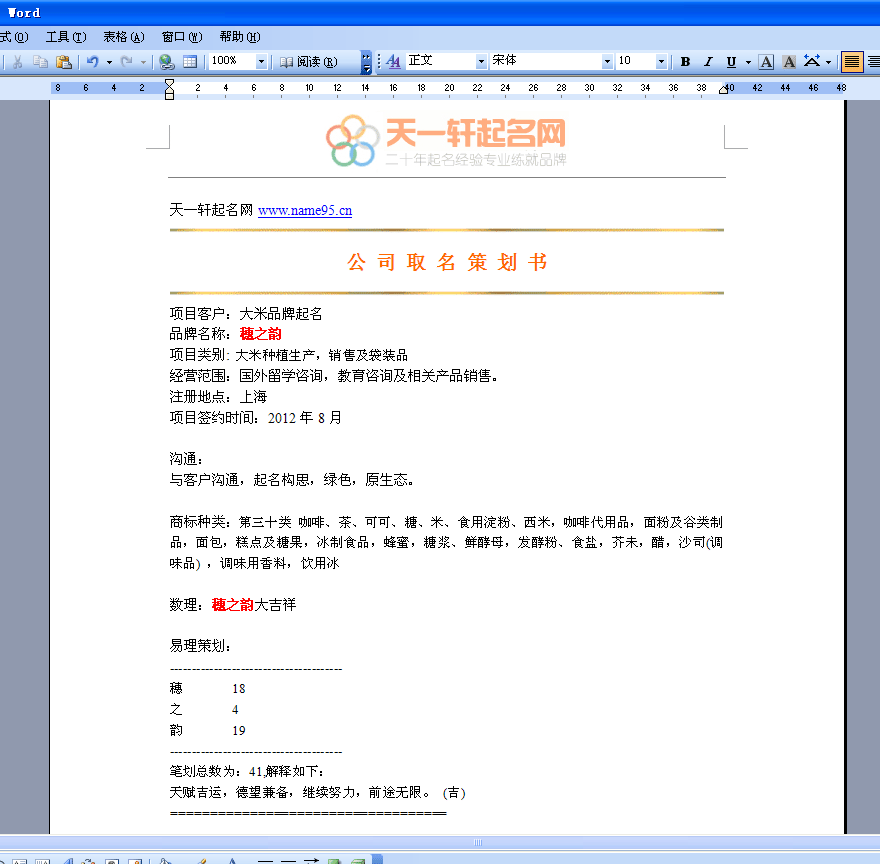This screenshot has width=880, height=864.
Task: Expand the Redo history dropdown arrow
Action: coord(143,62)
